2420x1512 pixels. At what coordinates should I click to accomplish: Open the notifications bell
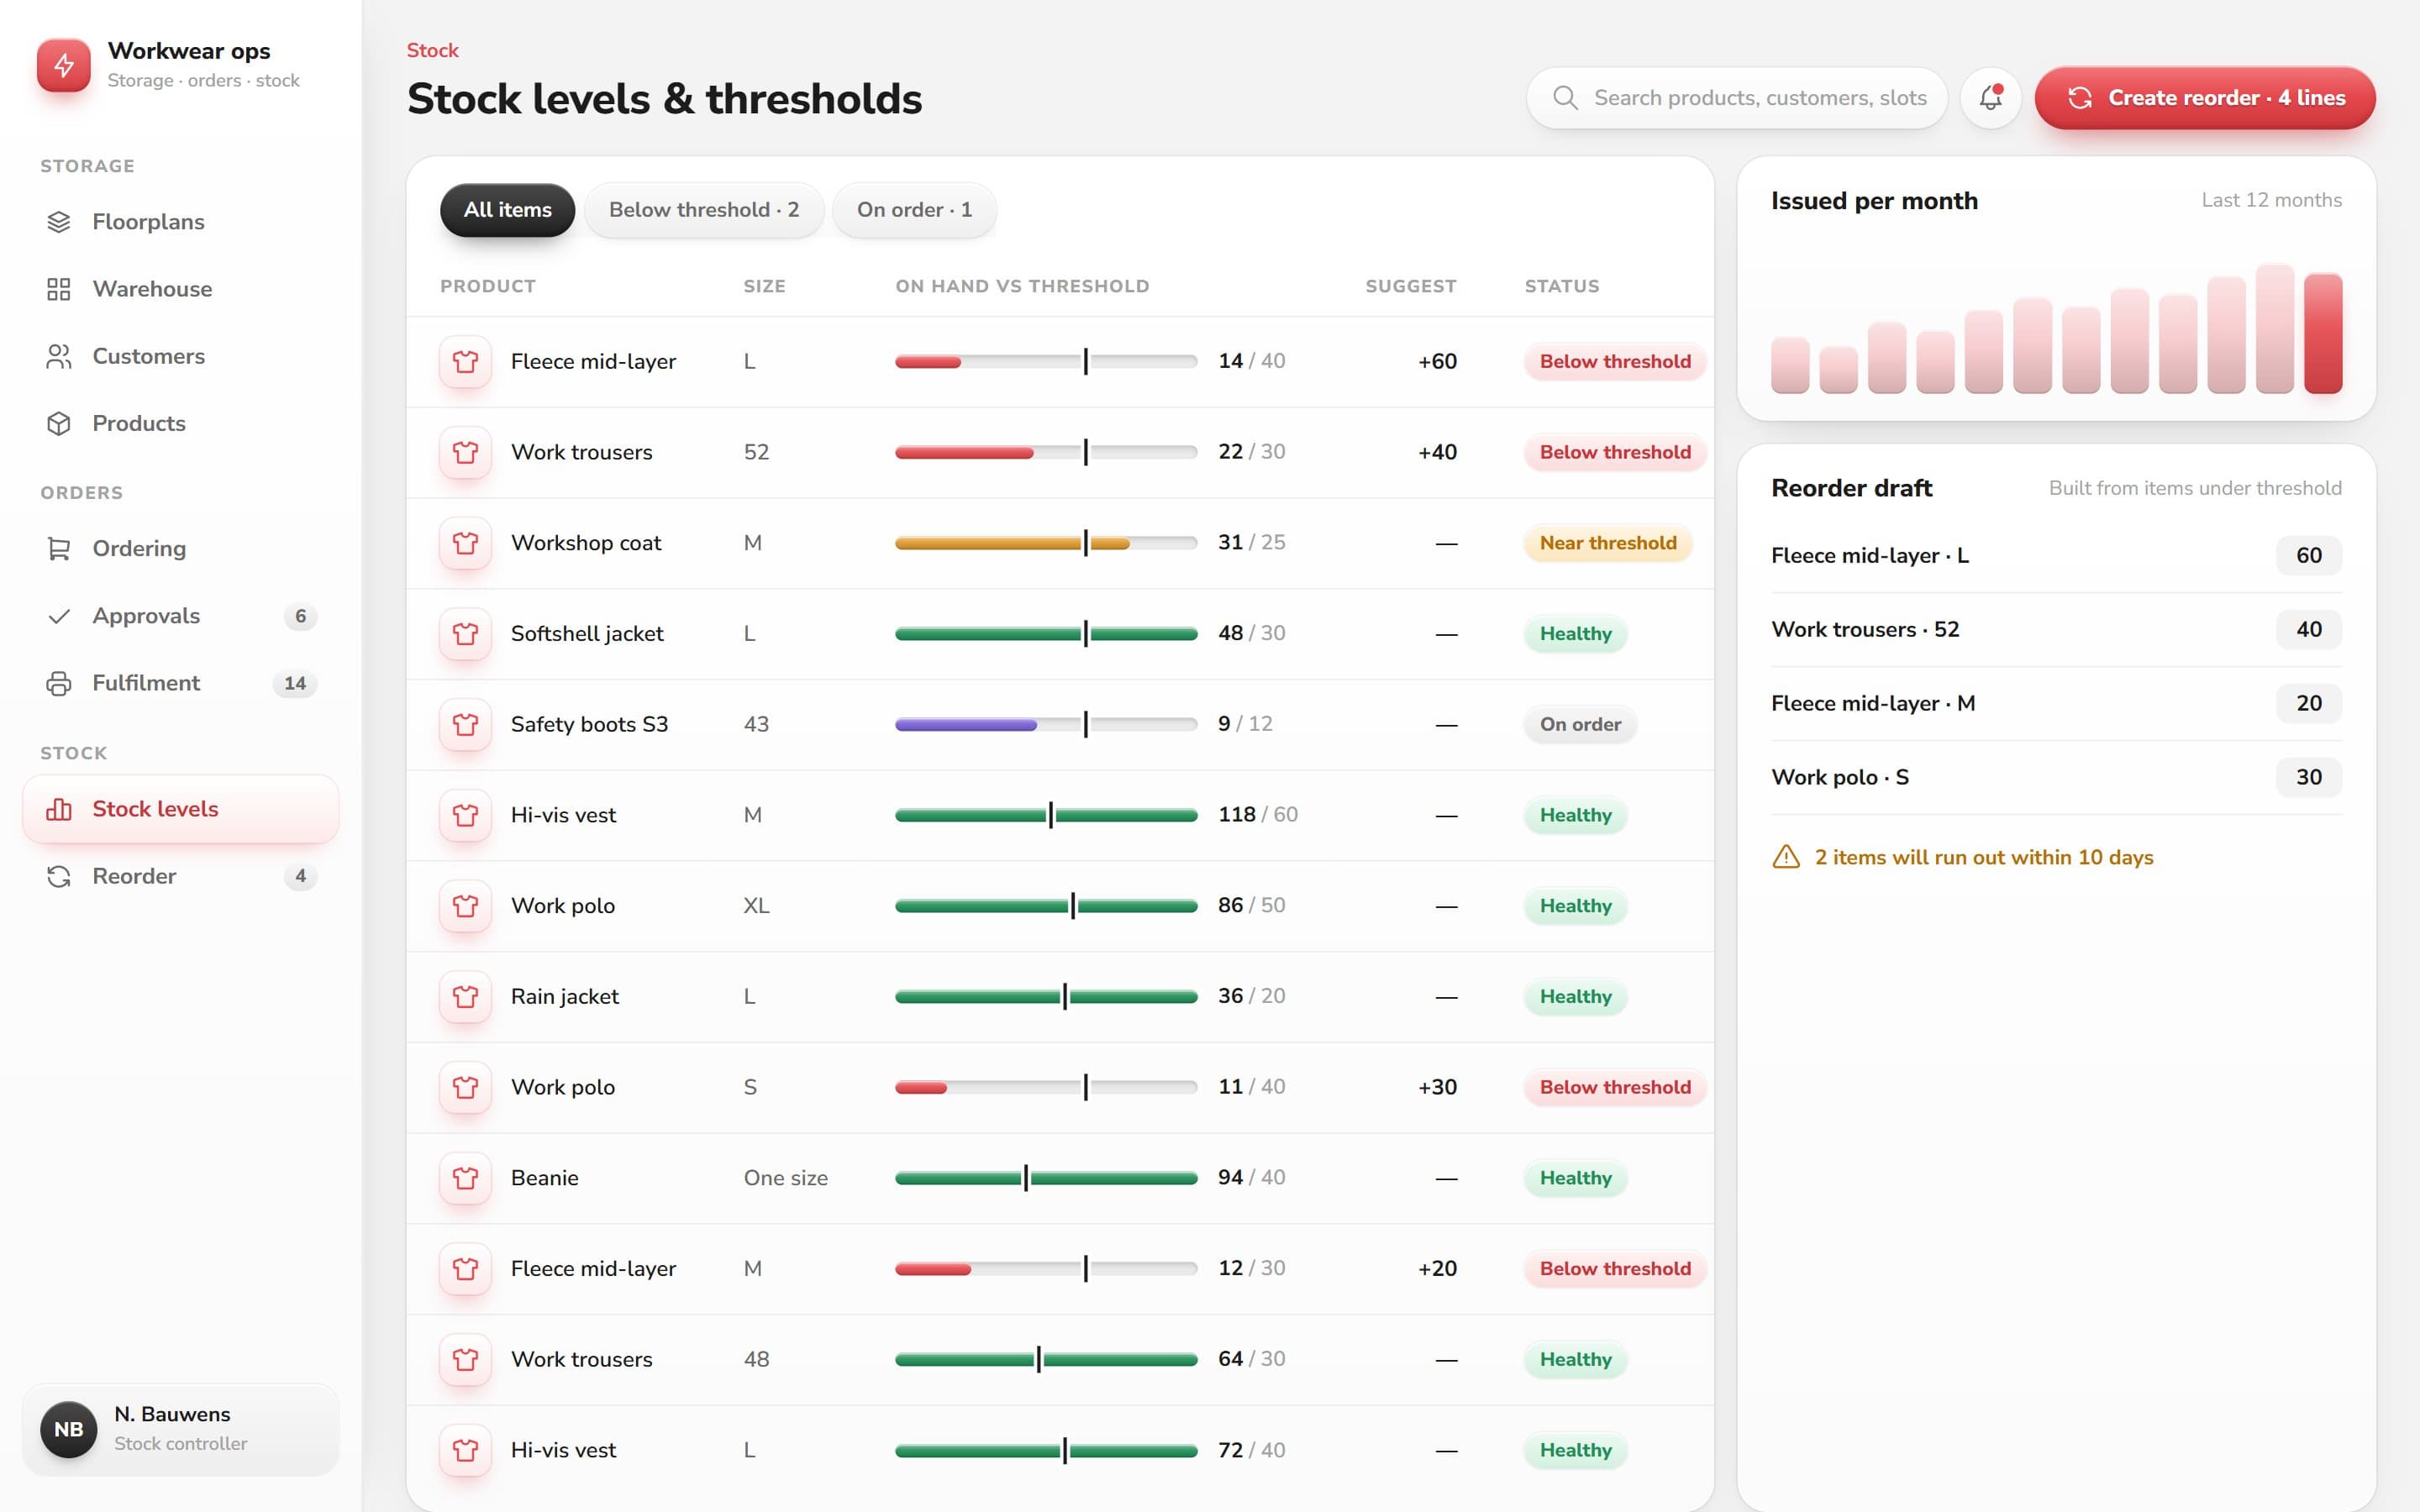(x=1990, y=98)
